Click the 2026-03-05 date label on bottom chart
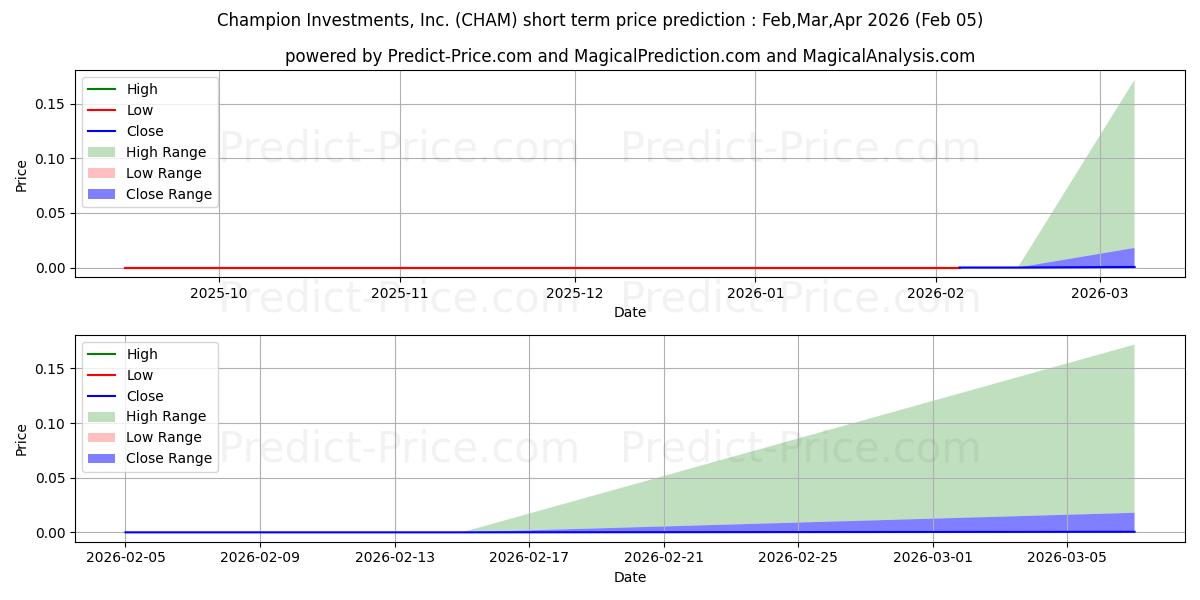The height and width of the screenshot is (600, 1200). [1067, 558]
